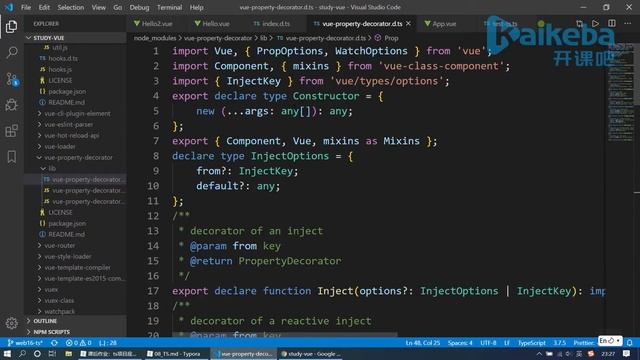Click the notifications bell in status bar
Viewport: 640px width, 360px height.
(x=630, y=343)
